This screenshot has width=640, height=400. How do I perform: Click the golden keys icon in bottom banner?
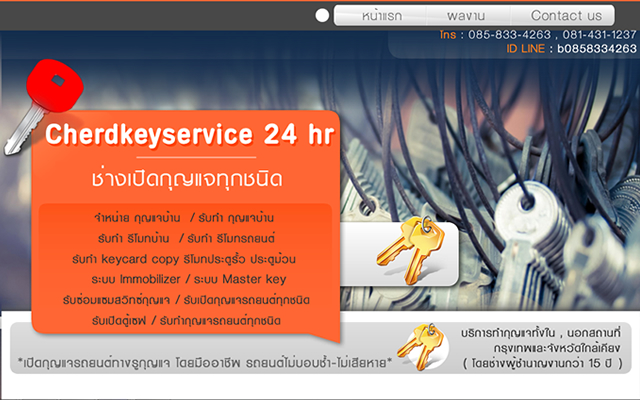coord(422,346)
